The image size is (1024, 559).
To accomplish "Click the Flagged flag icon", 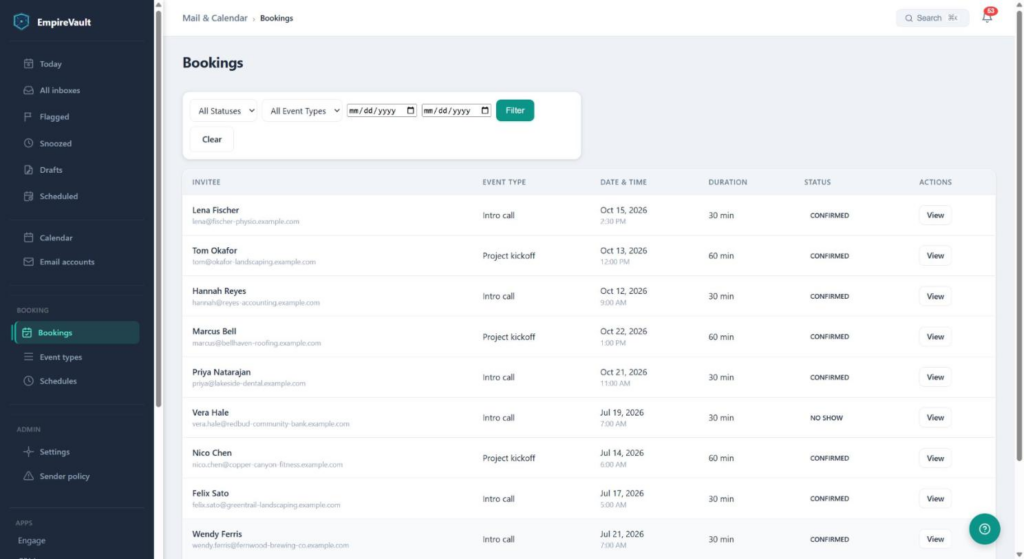I will pos(28,117).
